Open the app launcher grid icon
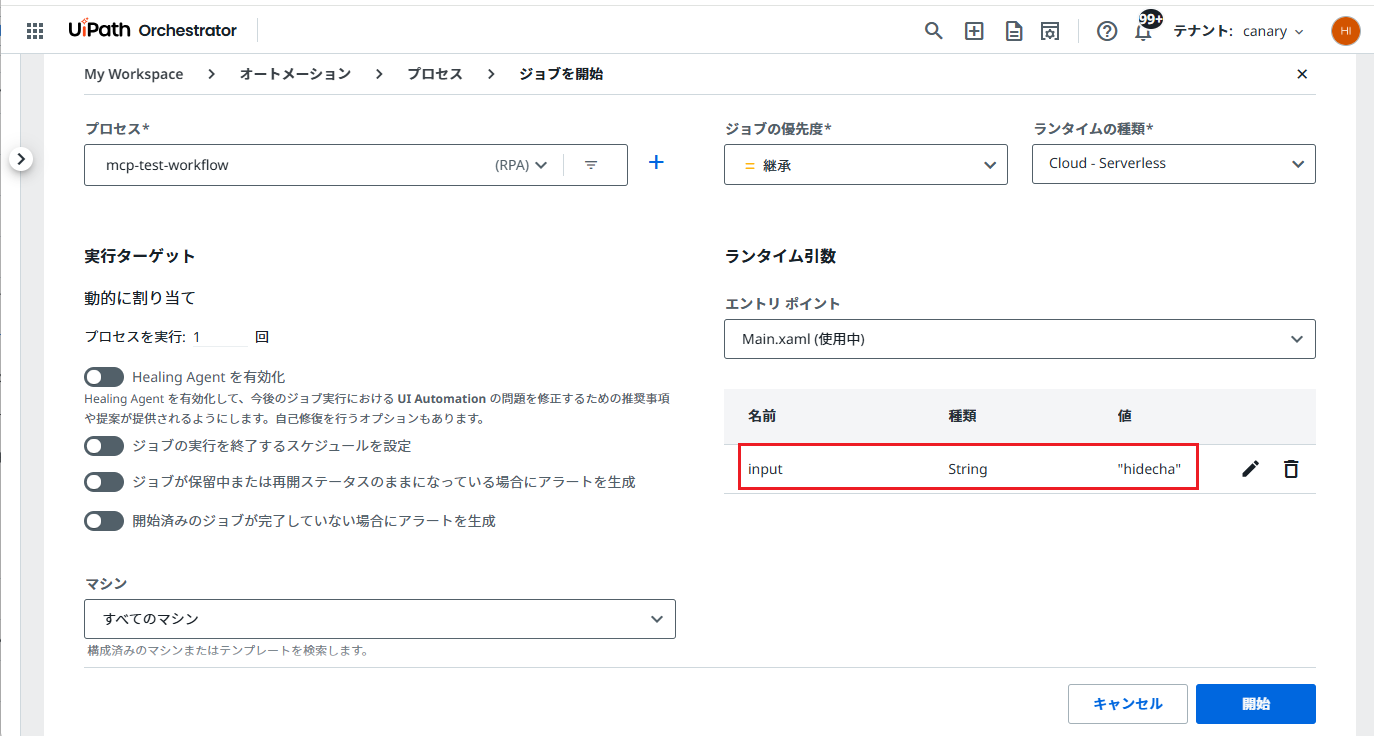This screenshot has width=1374, height=736. point(35,31)
